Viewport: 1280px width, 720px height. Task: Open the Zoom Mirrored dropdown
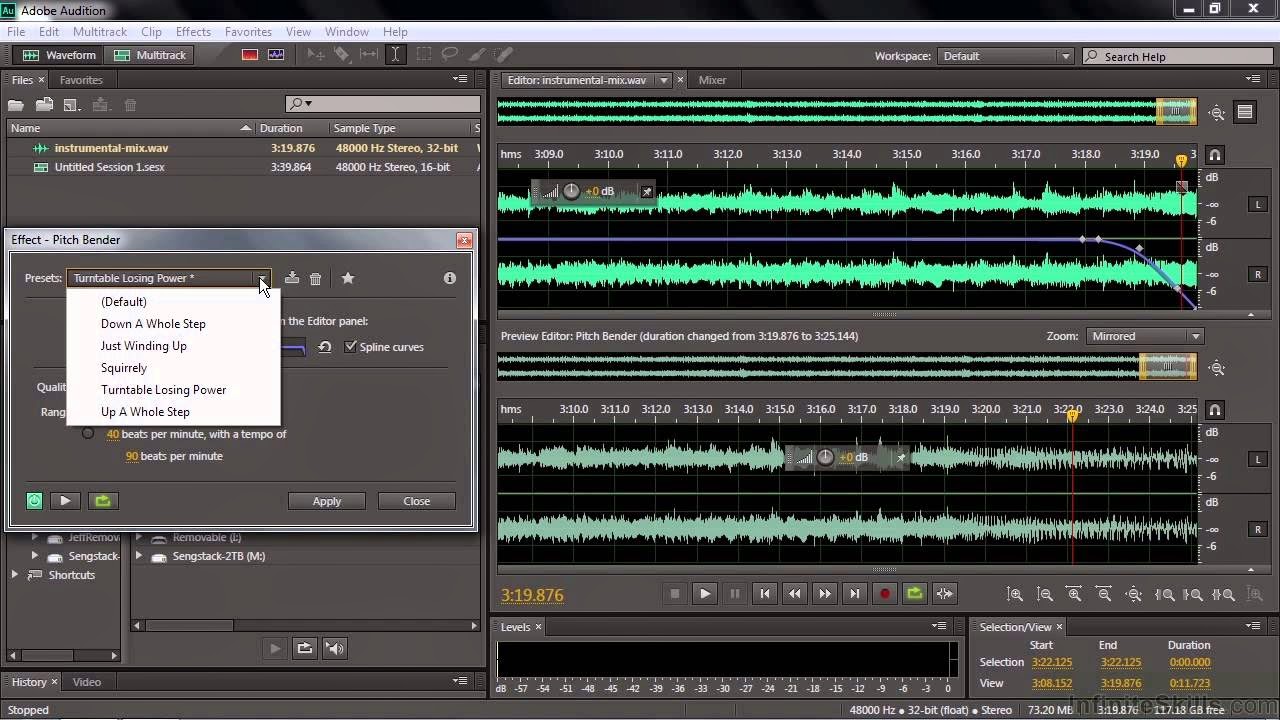(1144, 336)
